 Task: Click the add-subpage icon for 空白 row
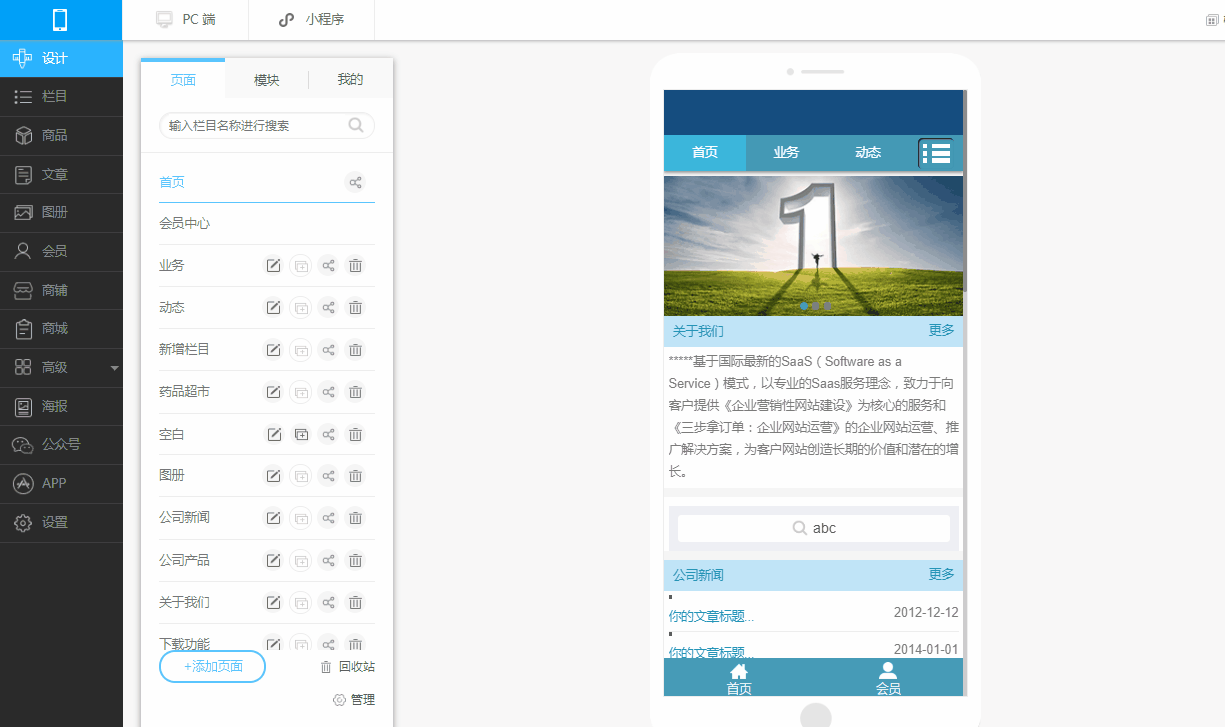click(300, 434)
